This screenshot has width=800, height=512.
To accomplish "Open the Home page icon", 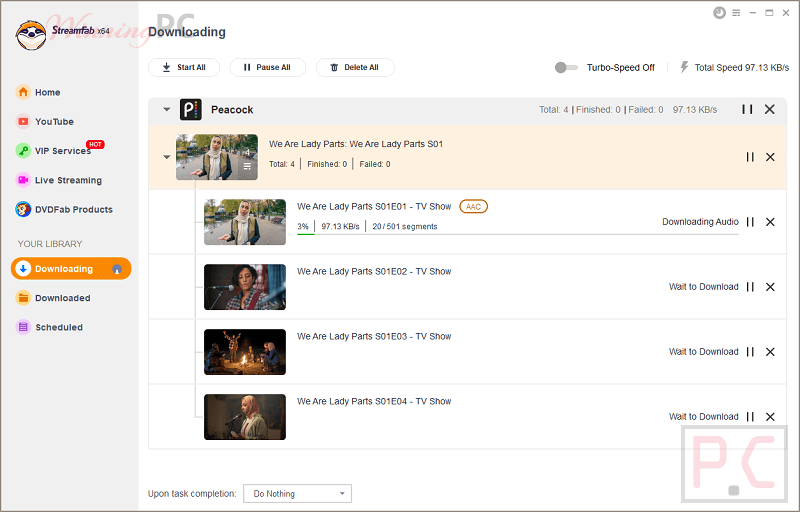I will point(23,92).
